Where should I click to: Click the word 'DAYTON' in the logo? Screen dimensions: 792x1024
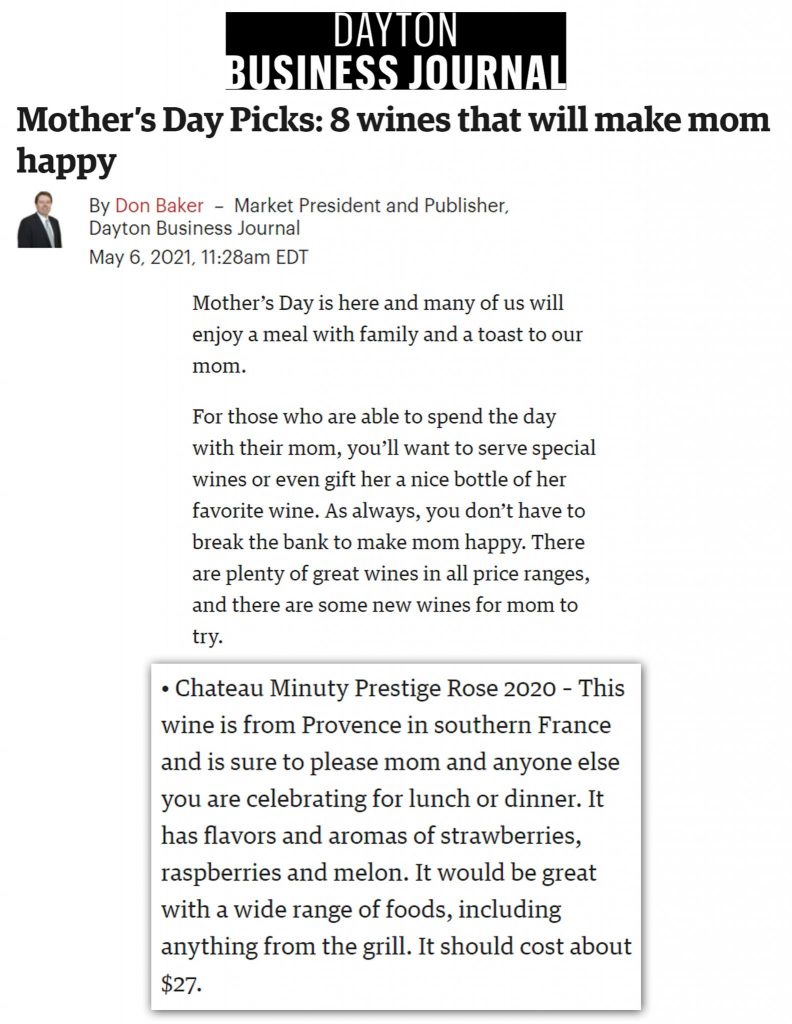pyautogui.click(x=396, y=31)
